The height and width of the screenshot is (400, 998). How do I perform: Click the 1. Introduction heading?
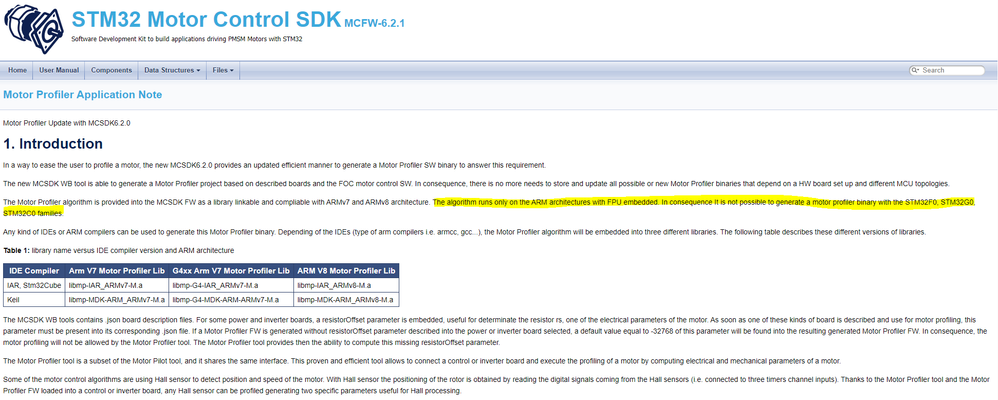pos(53,143)
